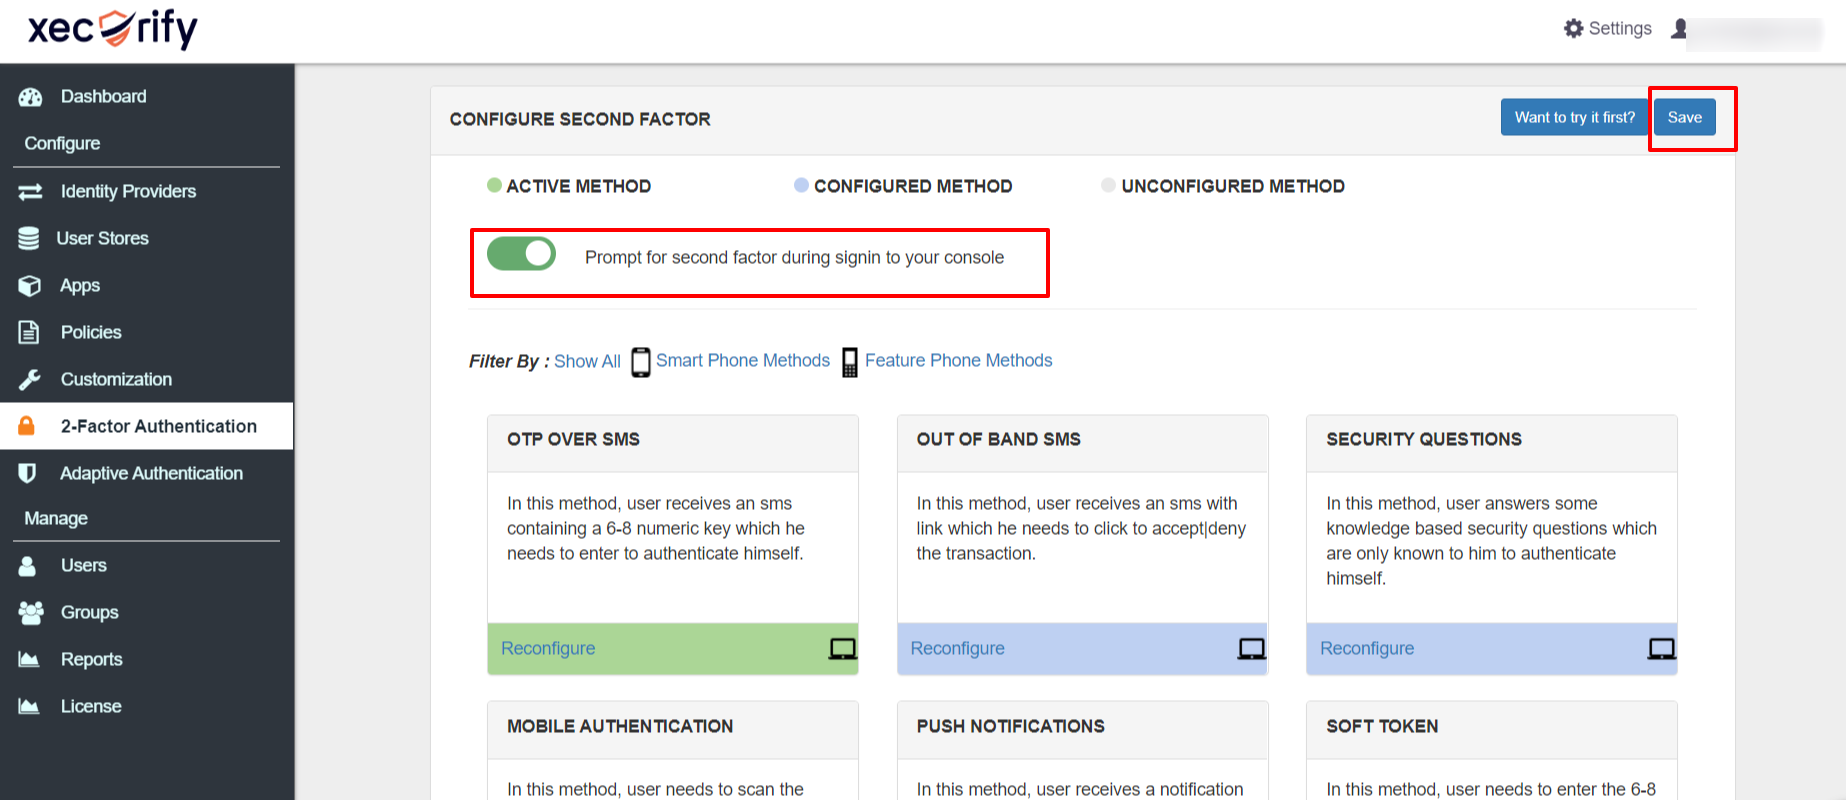
Task: Click the OUT OF BAND SMS card title
Action: tap(998, 439)
